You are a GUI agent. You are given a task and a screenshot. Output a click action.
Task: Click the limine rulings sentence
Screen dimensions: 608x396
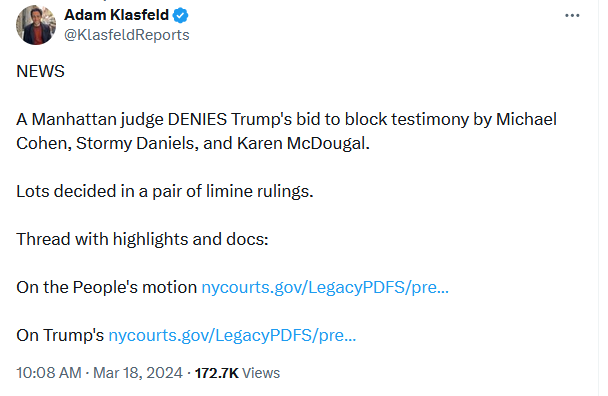coord(165,191)
